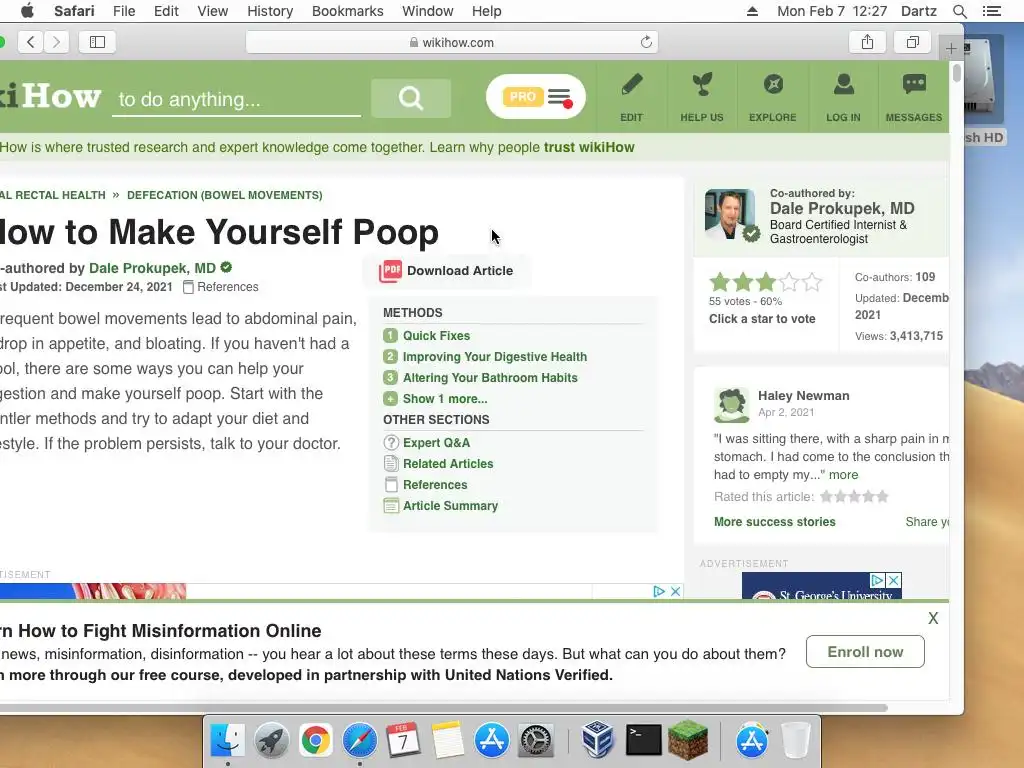Image resolution: width=1024 pixels, height=768 pixels.
Task: Show all tabs overview icon
Action: tap(913, 42)
